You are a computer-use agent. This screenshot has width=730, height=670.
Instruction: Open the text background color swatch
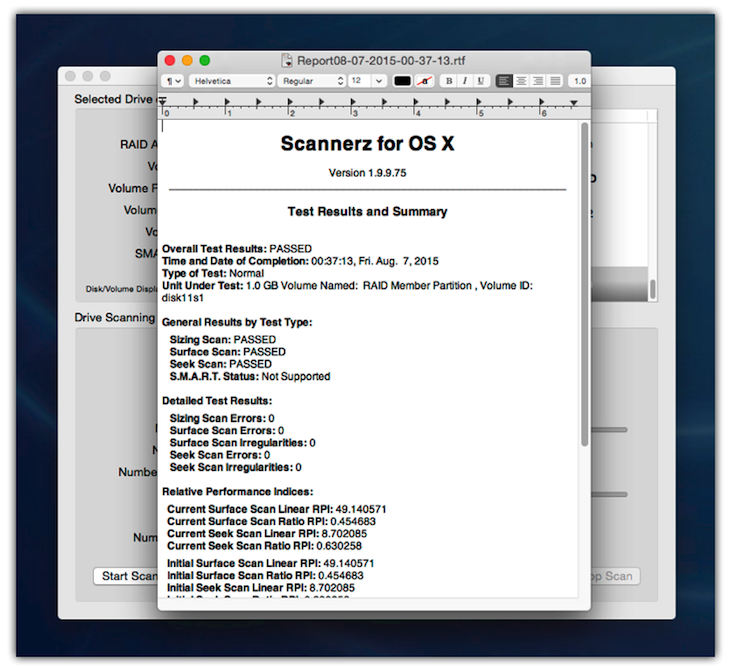point(425,81)
